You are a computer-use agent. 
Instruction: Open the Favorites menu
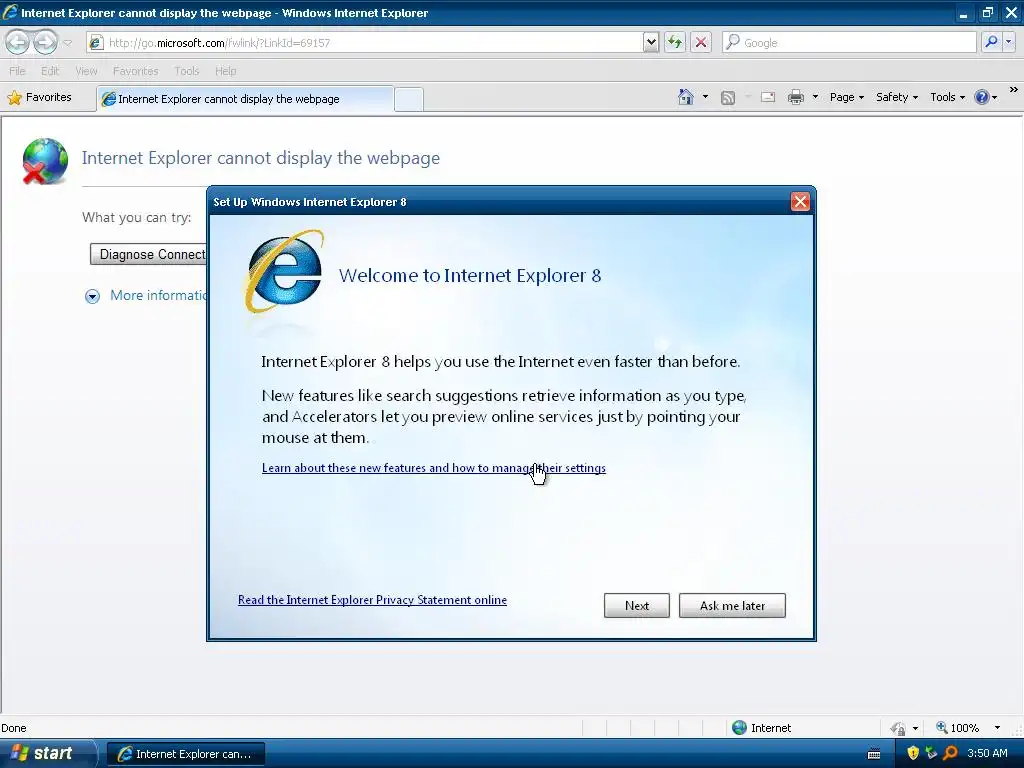(x=135, y=71)
